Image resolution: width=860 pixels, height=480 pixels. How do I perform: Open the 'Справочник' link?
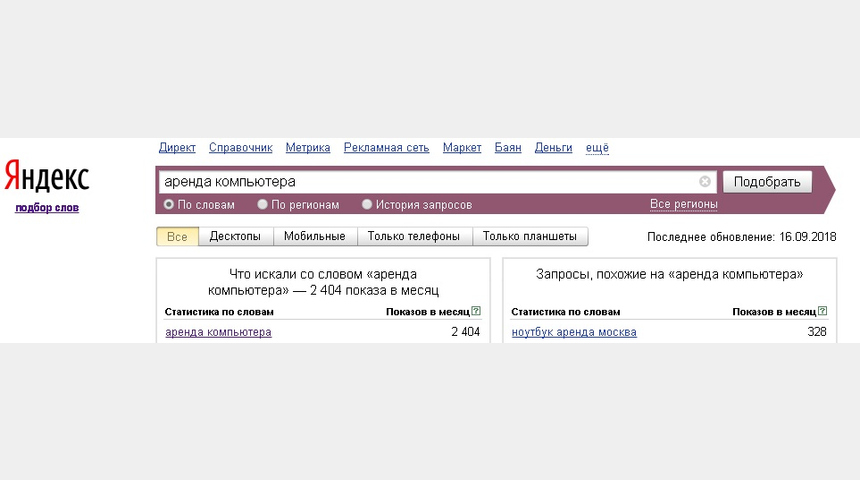(241, 148)
